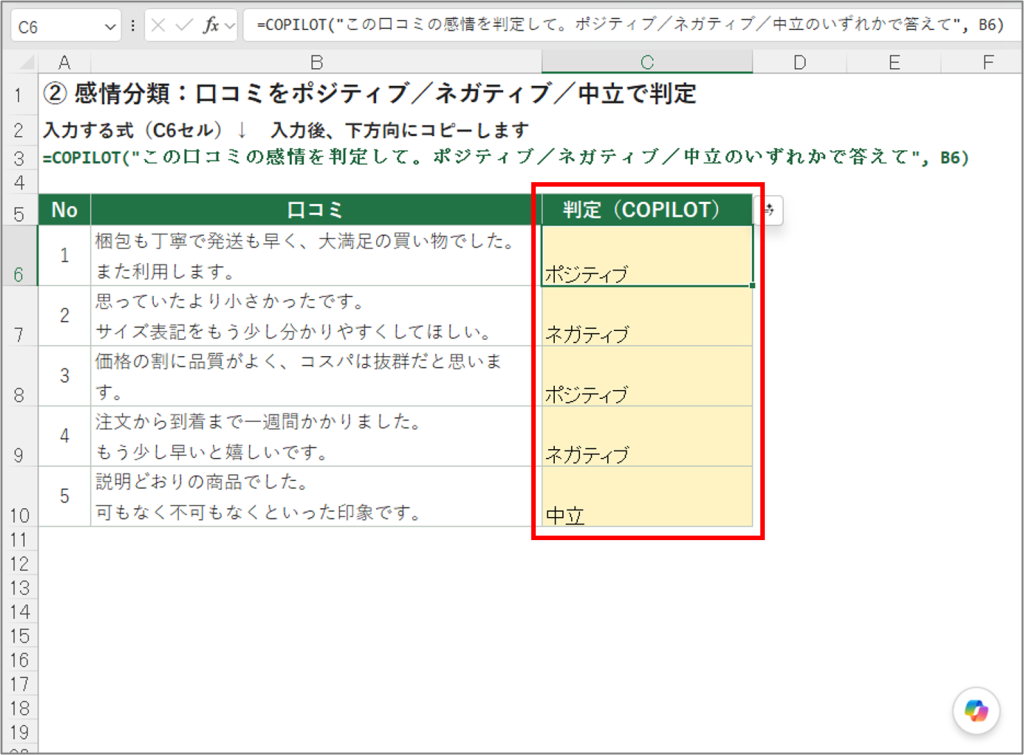Click the '口コミ' table header cell

coord(316,210)
